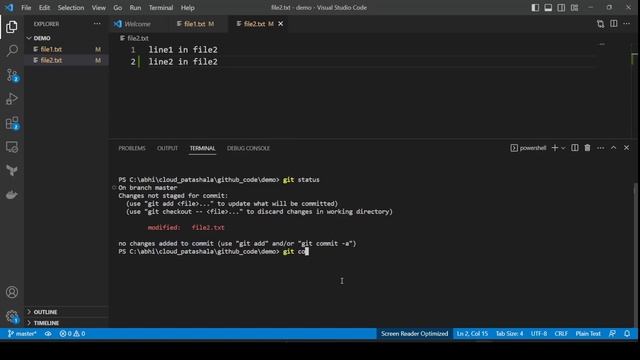Open Run and Debug view icon
Viewport: 640px width, 360px height.
[x=12, y=99]
